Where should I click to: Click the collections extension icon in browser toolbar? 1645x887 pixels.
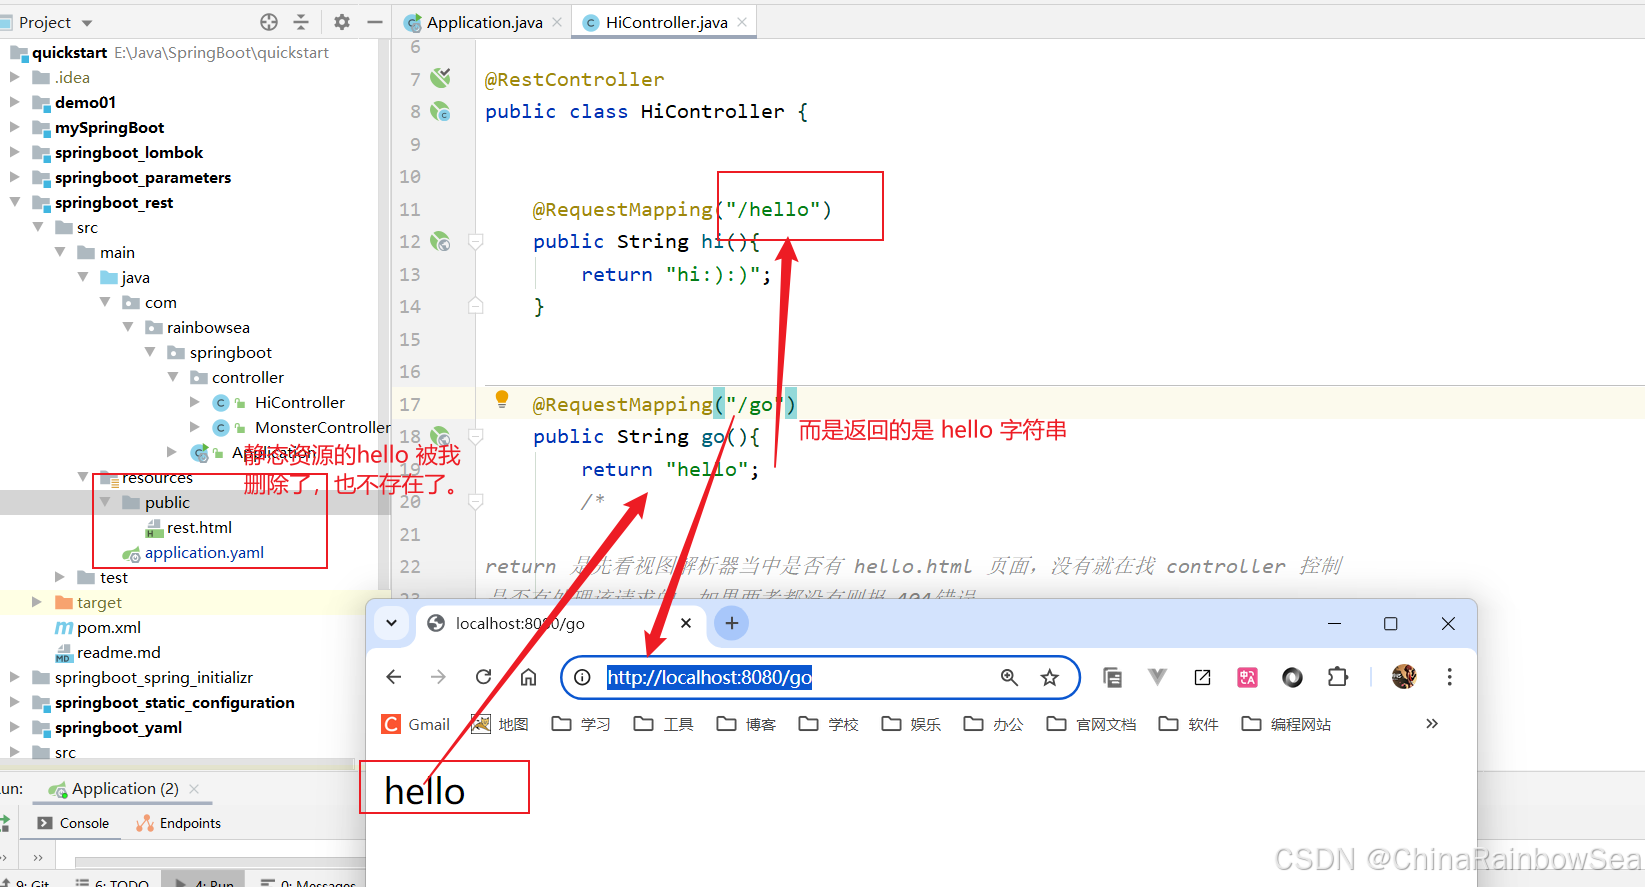pyautogui.click(x=1112, y=677)
